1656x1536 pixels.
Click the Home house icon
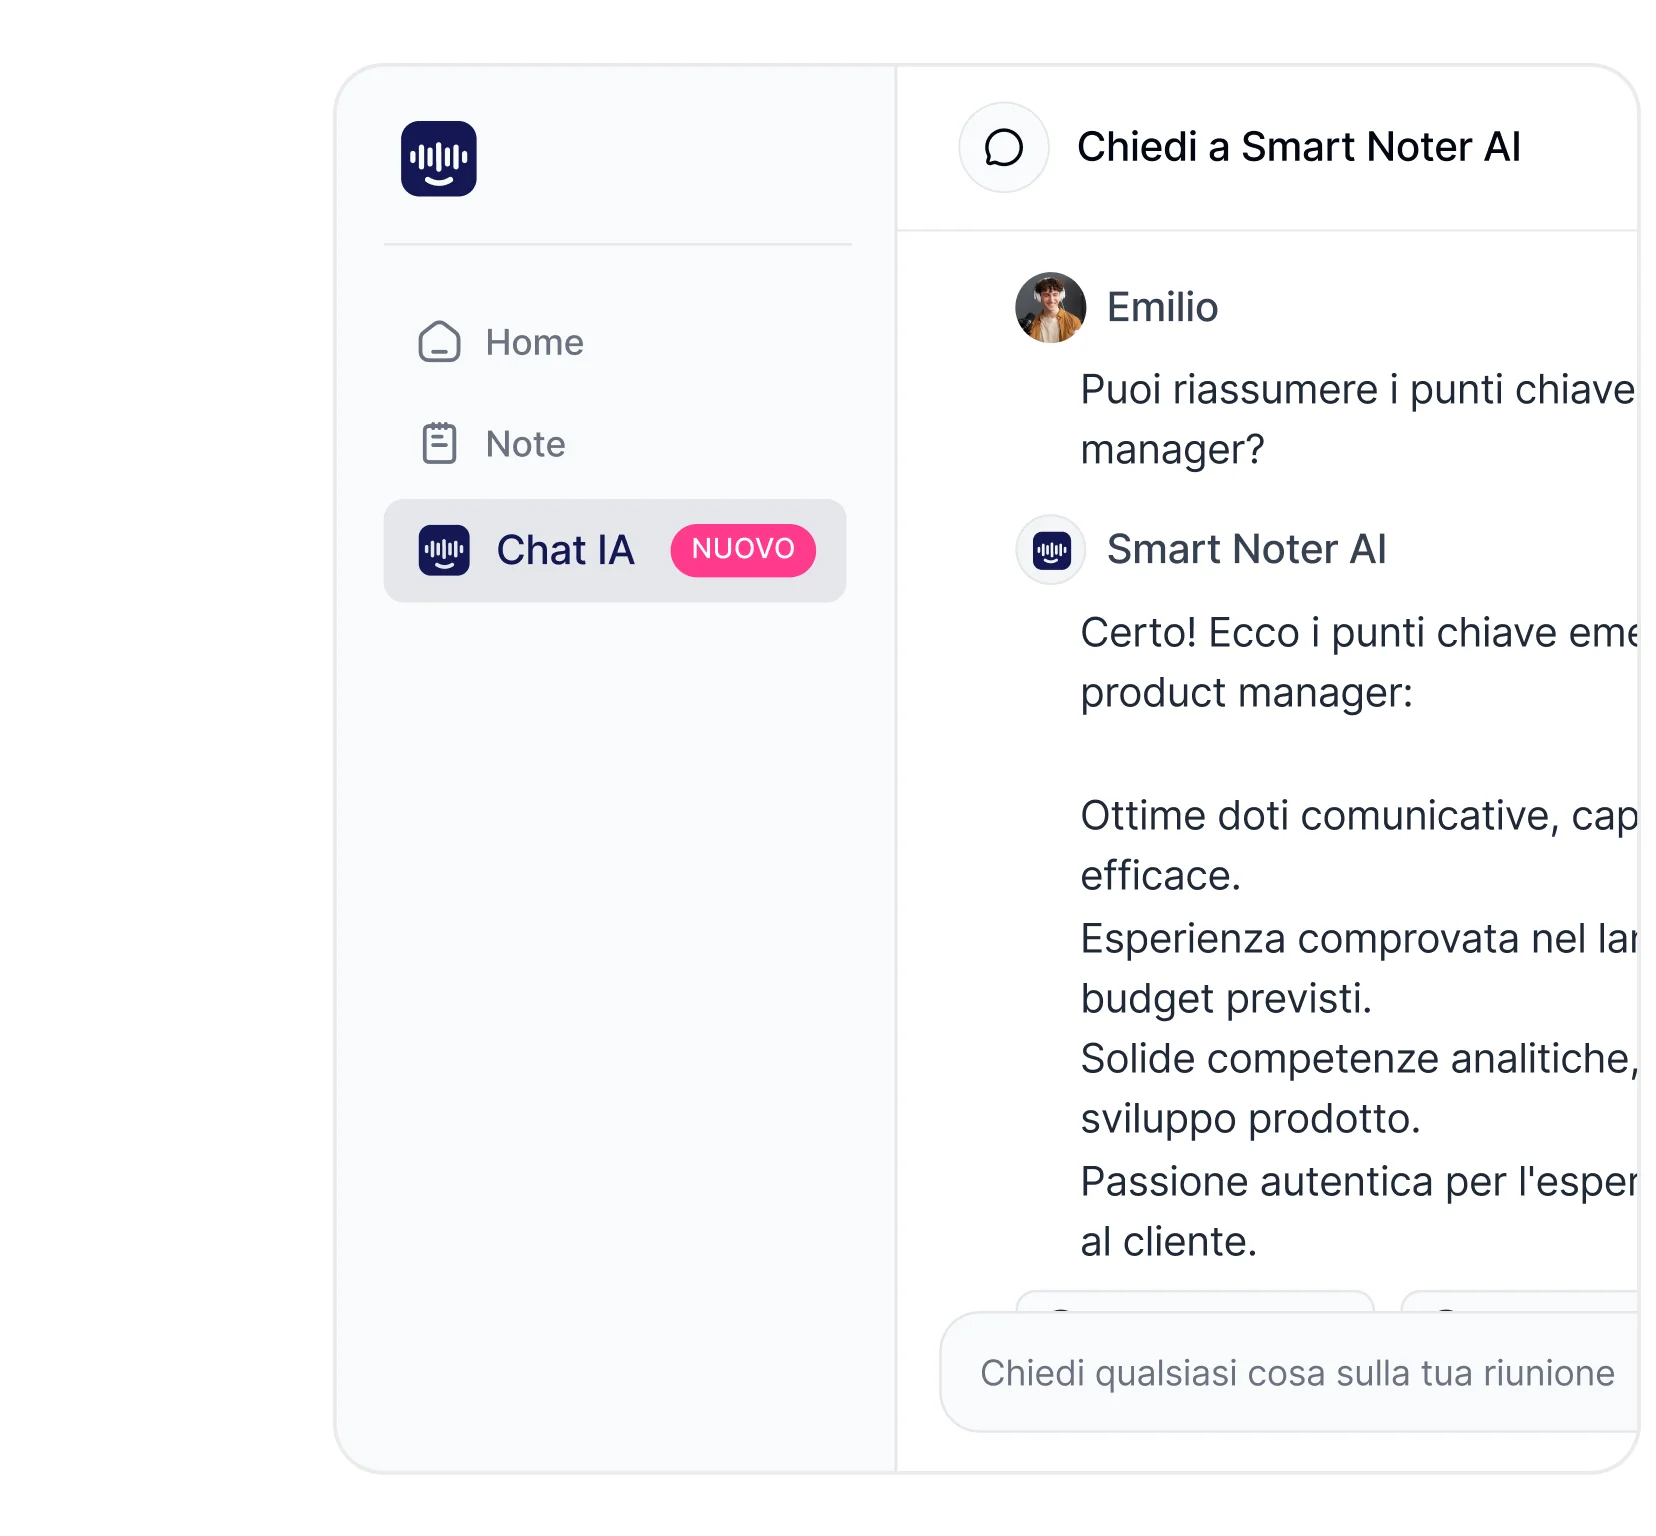439,342
